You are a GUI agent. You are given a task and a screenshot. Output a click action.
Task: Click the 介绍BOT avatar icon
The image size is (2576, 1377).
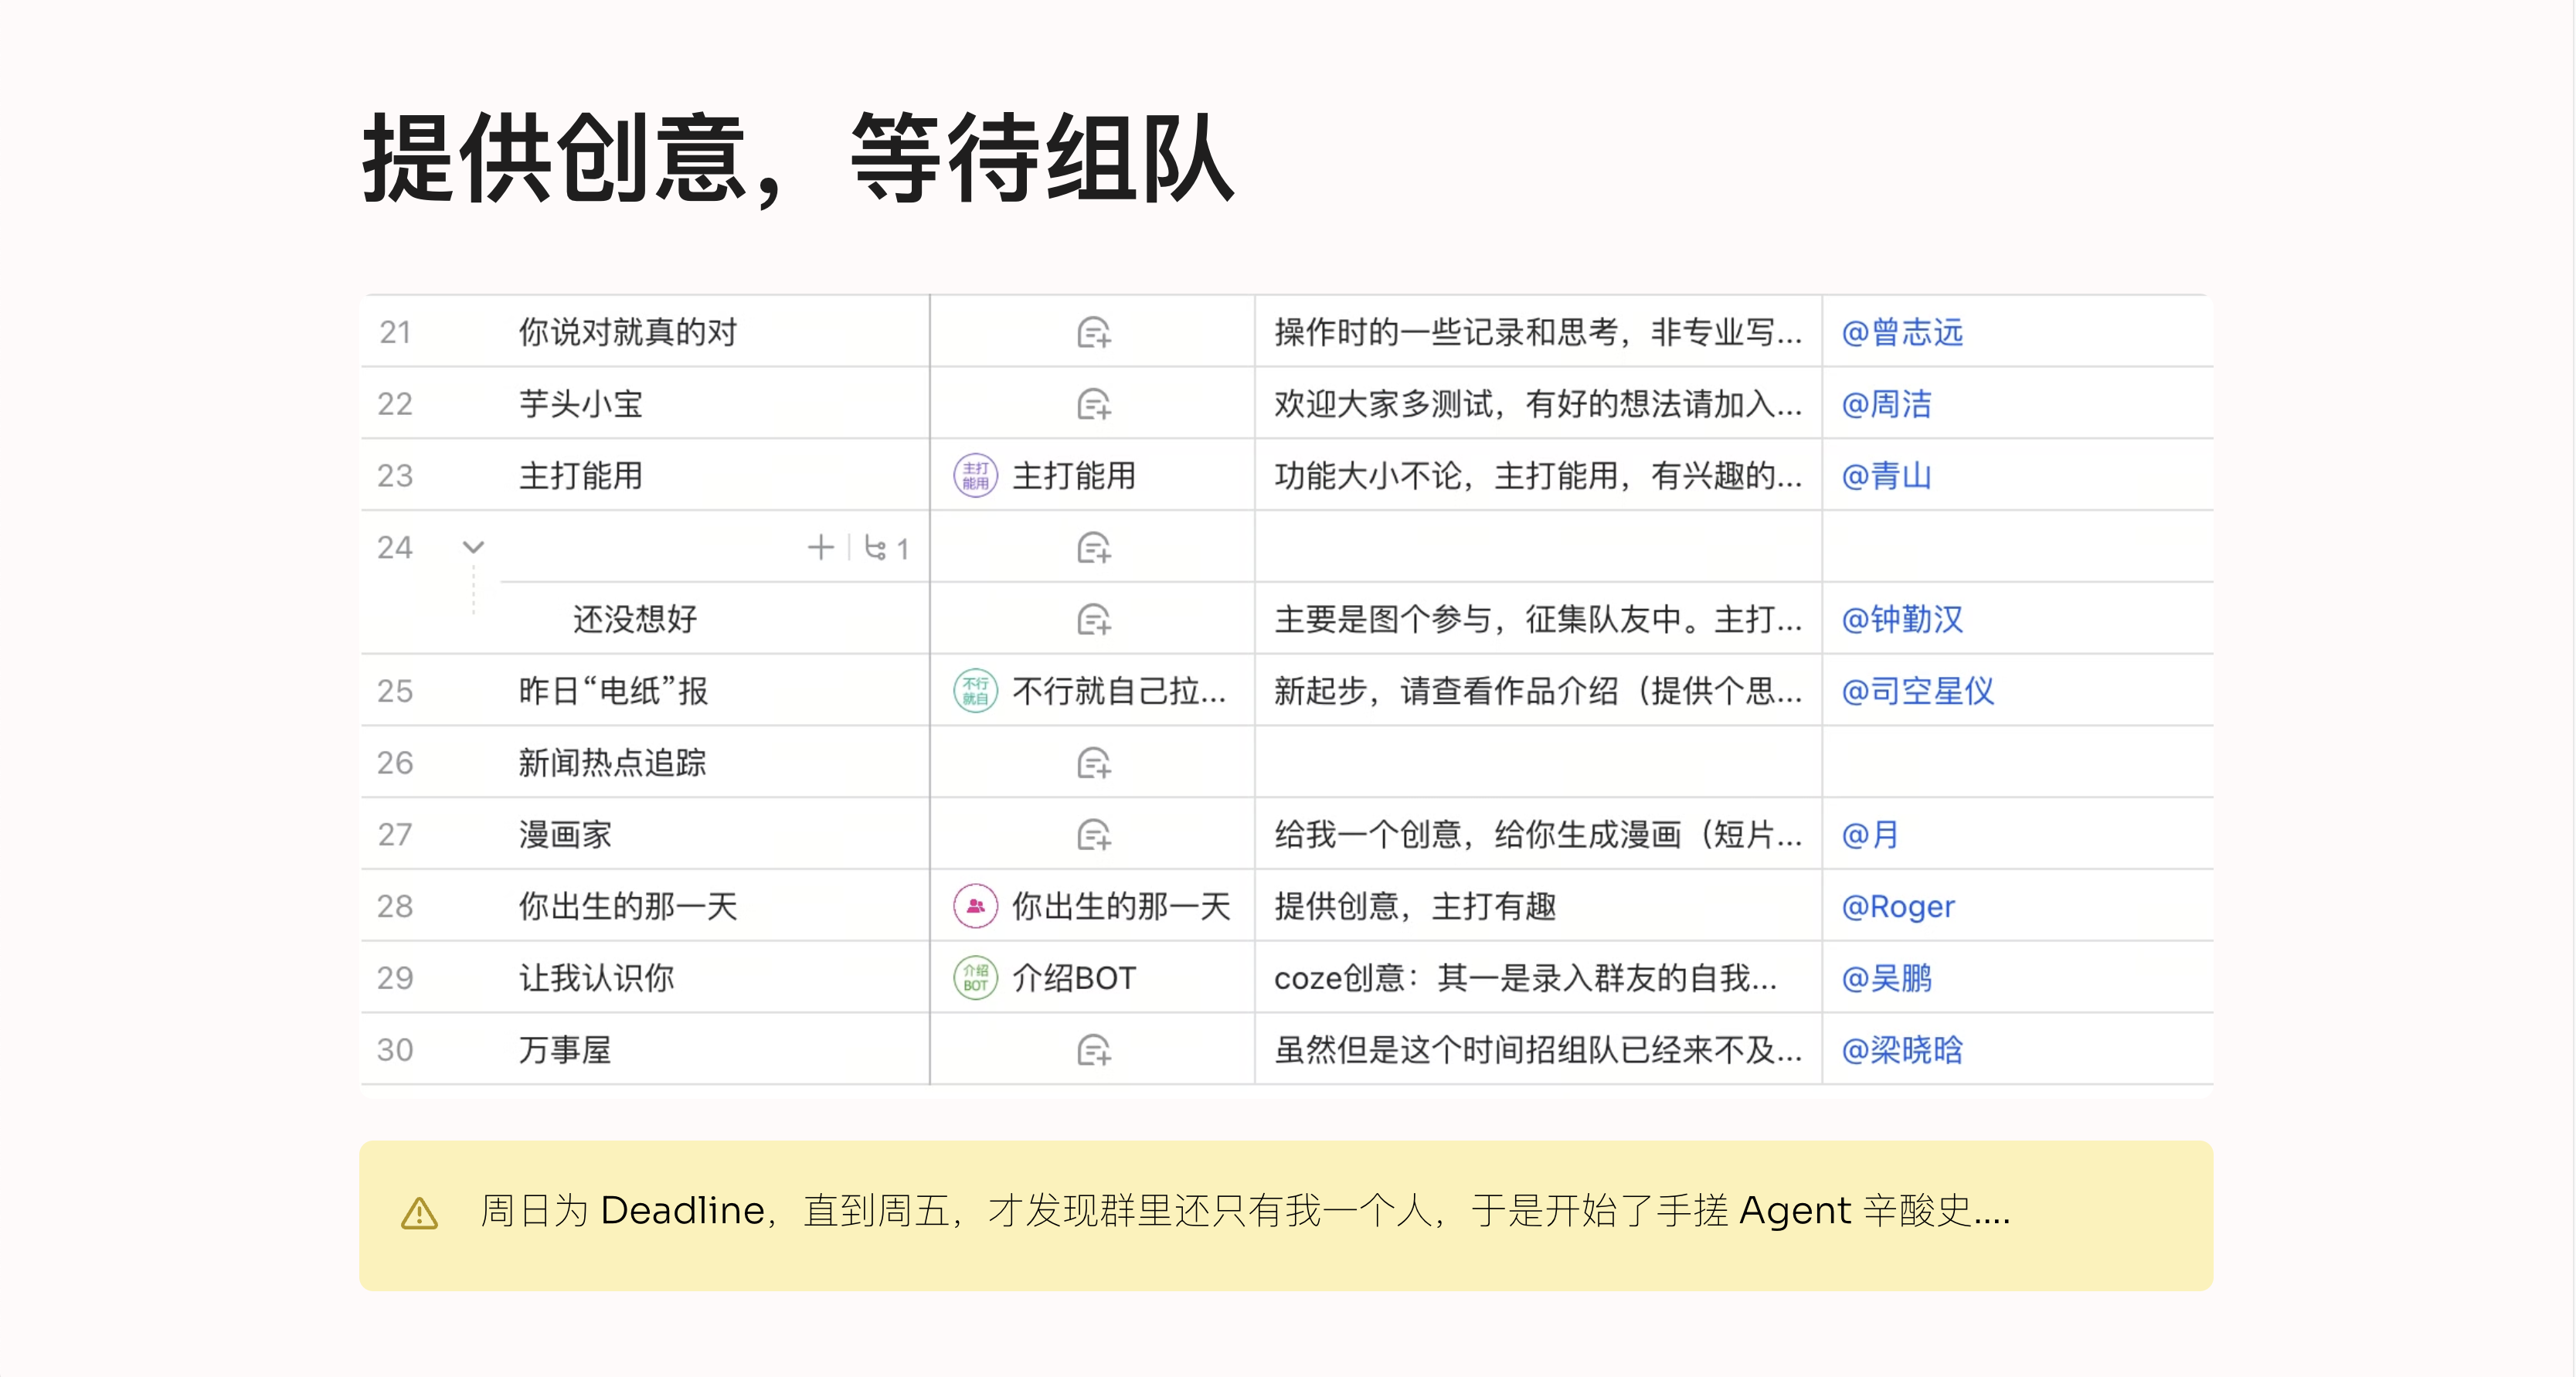975,978
